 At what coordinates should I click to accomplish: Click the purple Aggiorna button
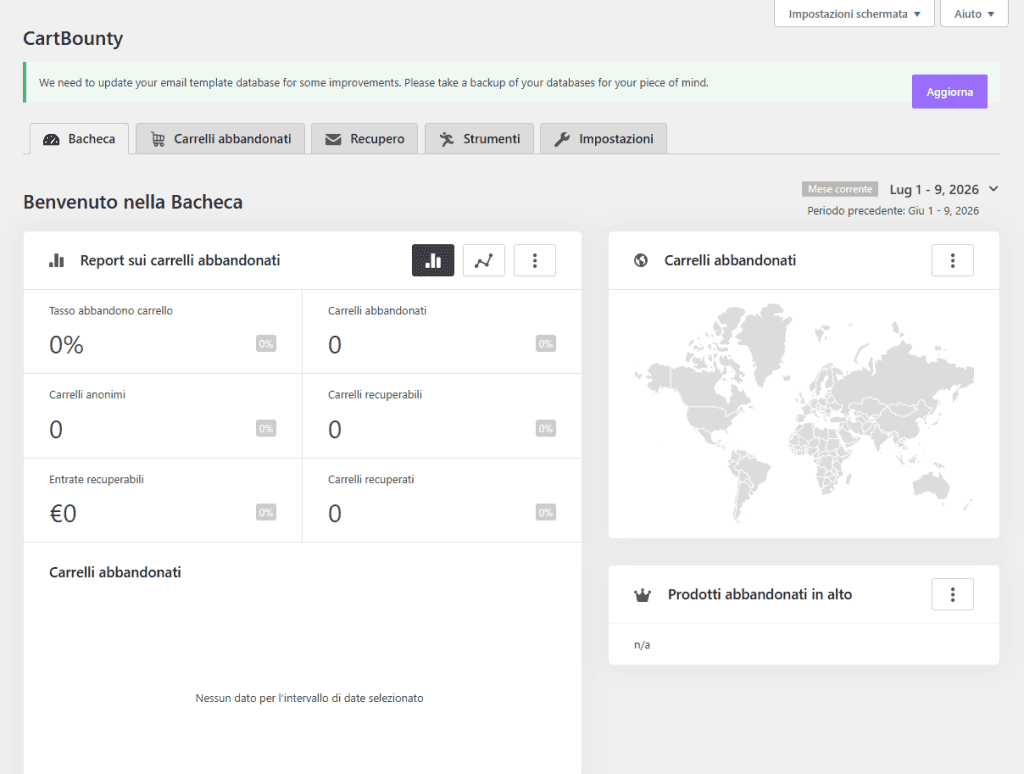click(950, 92)
